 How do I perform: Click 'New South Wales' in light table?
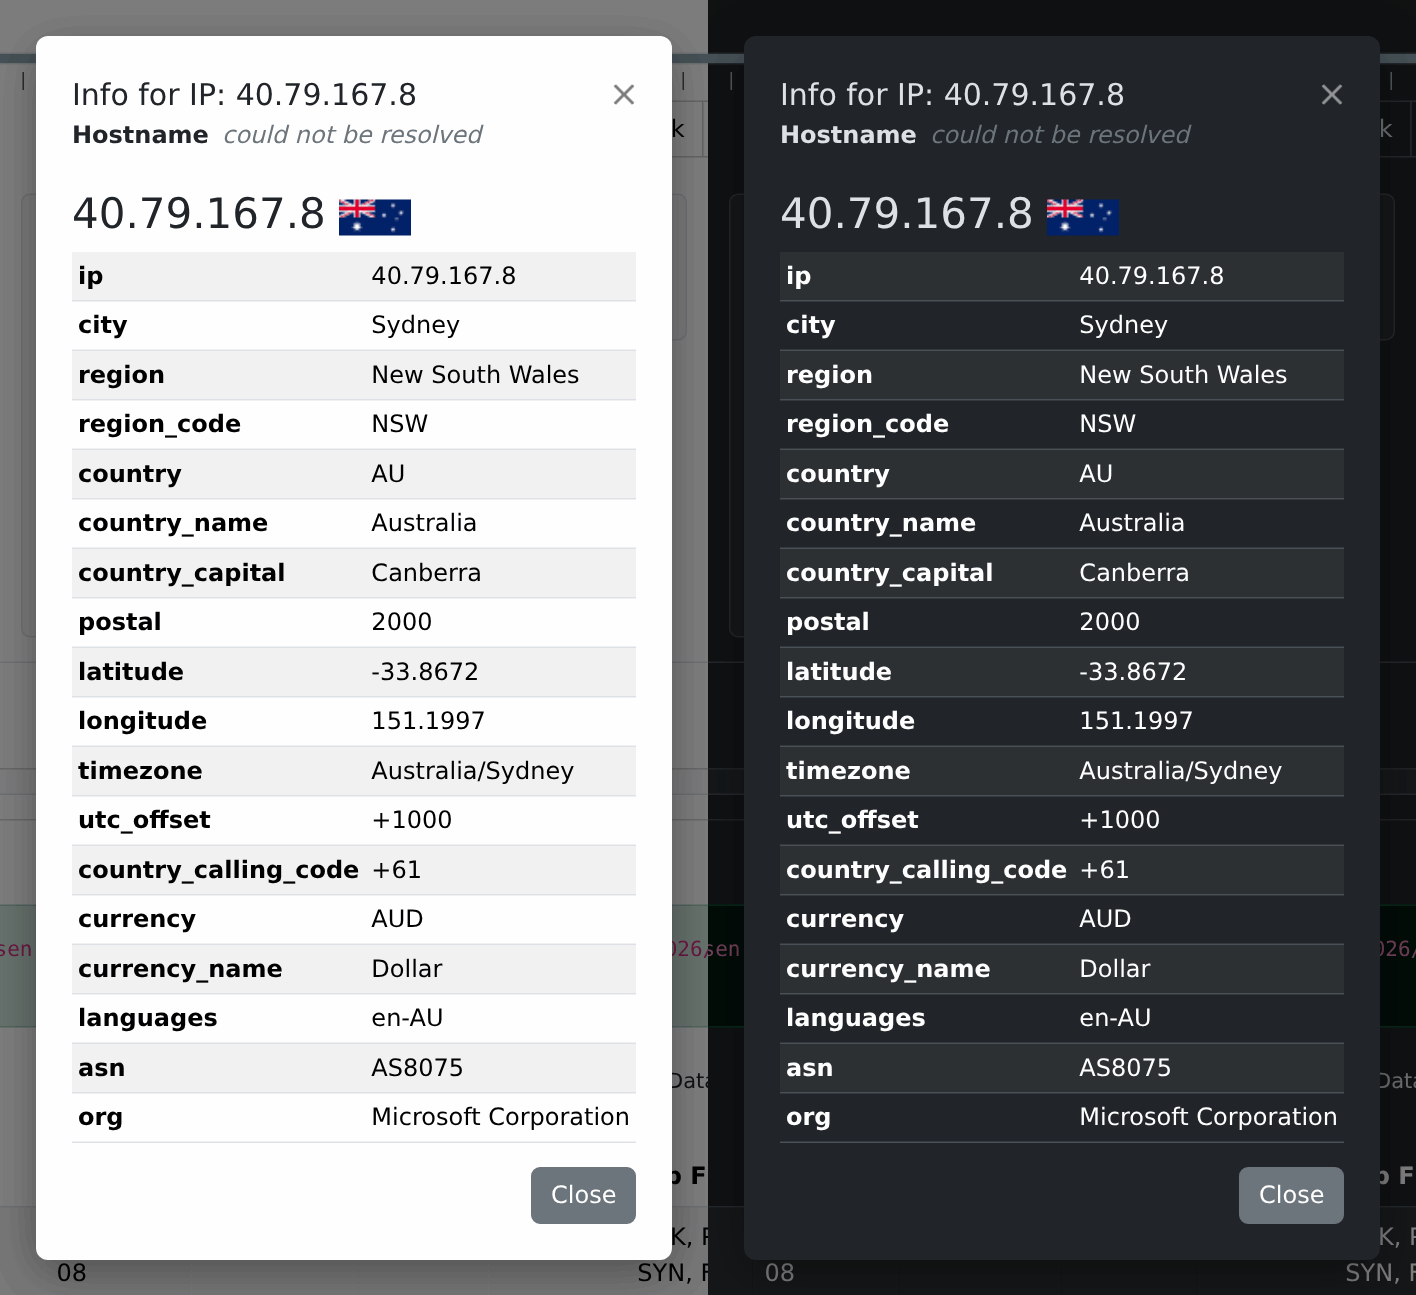pyautogui.click(x=475, y=375)
